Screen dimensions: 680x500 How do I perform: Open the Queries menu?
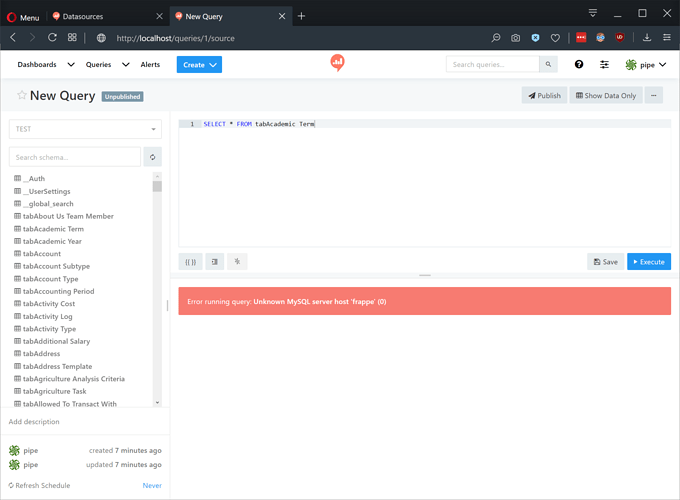tap(98, 64)
